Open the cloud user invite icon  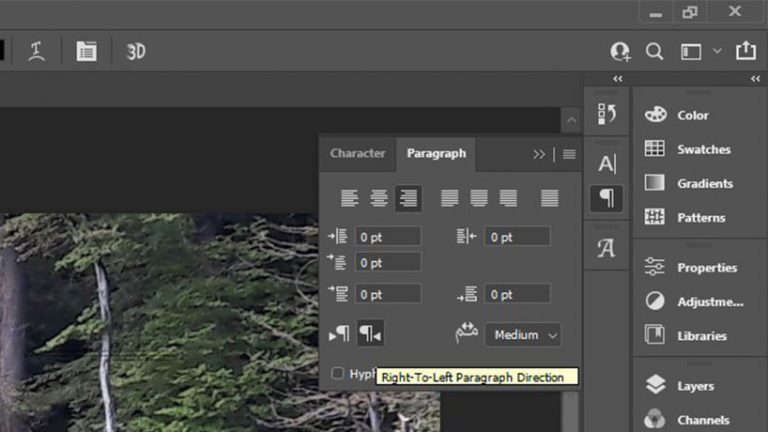(x=620, y=51)
